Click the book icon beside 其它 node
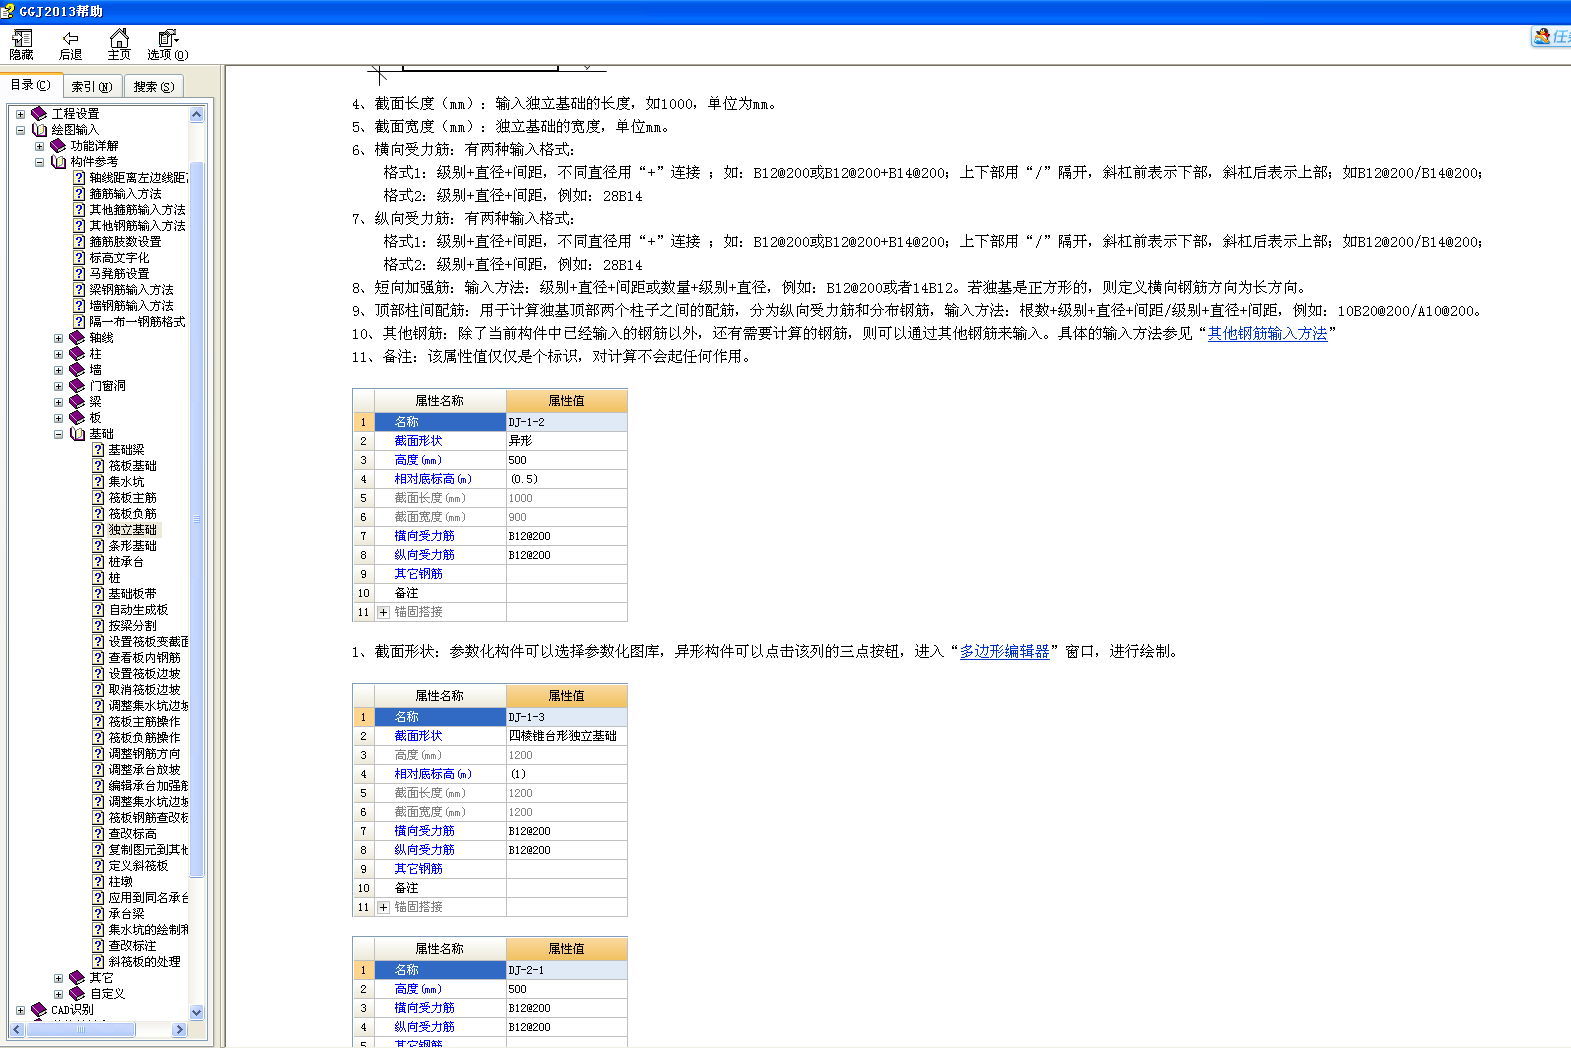The width and height of the screenshot is (1571, 1048). pyautogui.click(x=77, y=978)
